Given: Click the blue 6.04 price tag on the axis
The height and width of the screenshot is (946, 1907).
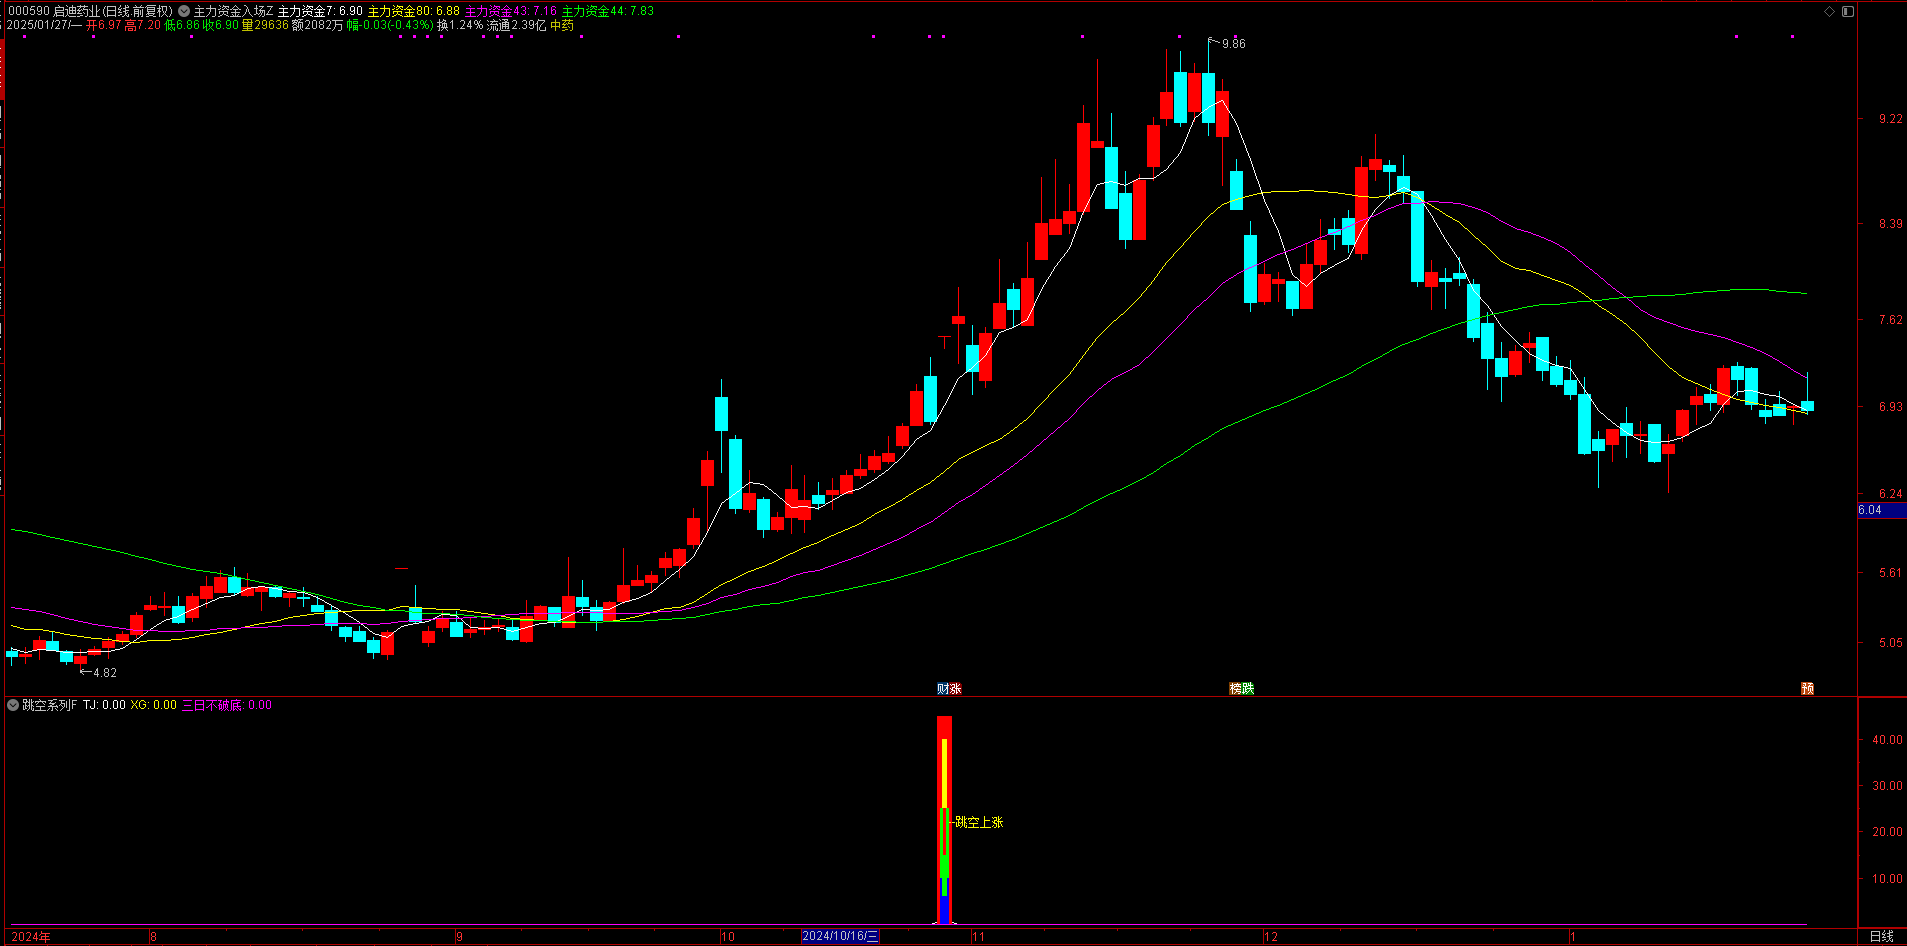Looking at the screenshot, I should click(x=1881, y=510).
